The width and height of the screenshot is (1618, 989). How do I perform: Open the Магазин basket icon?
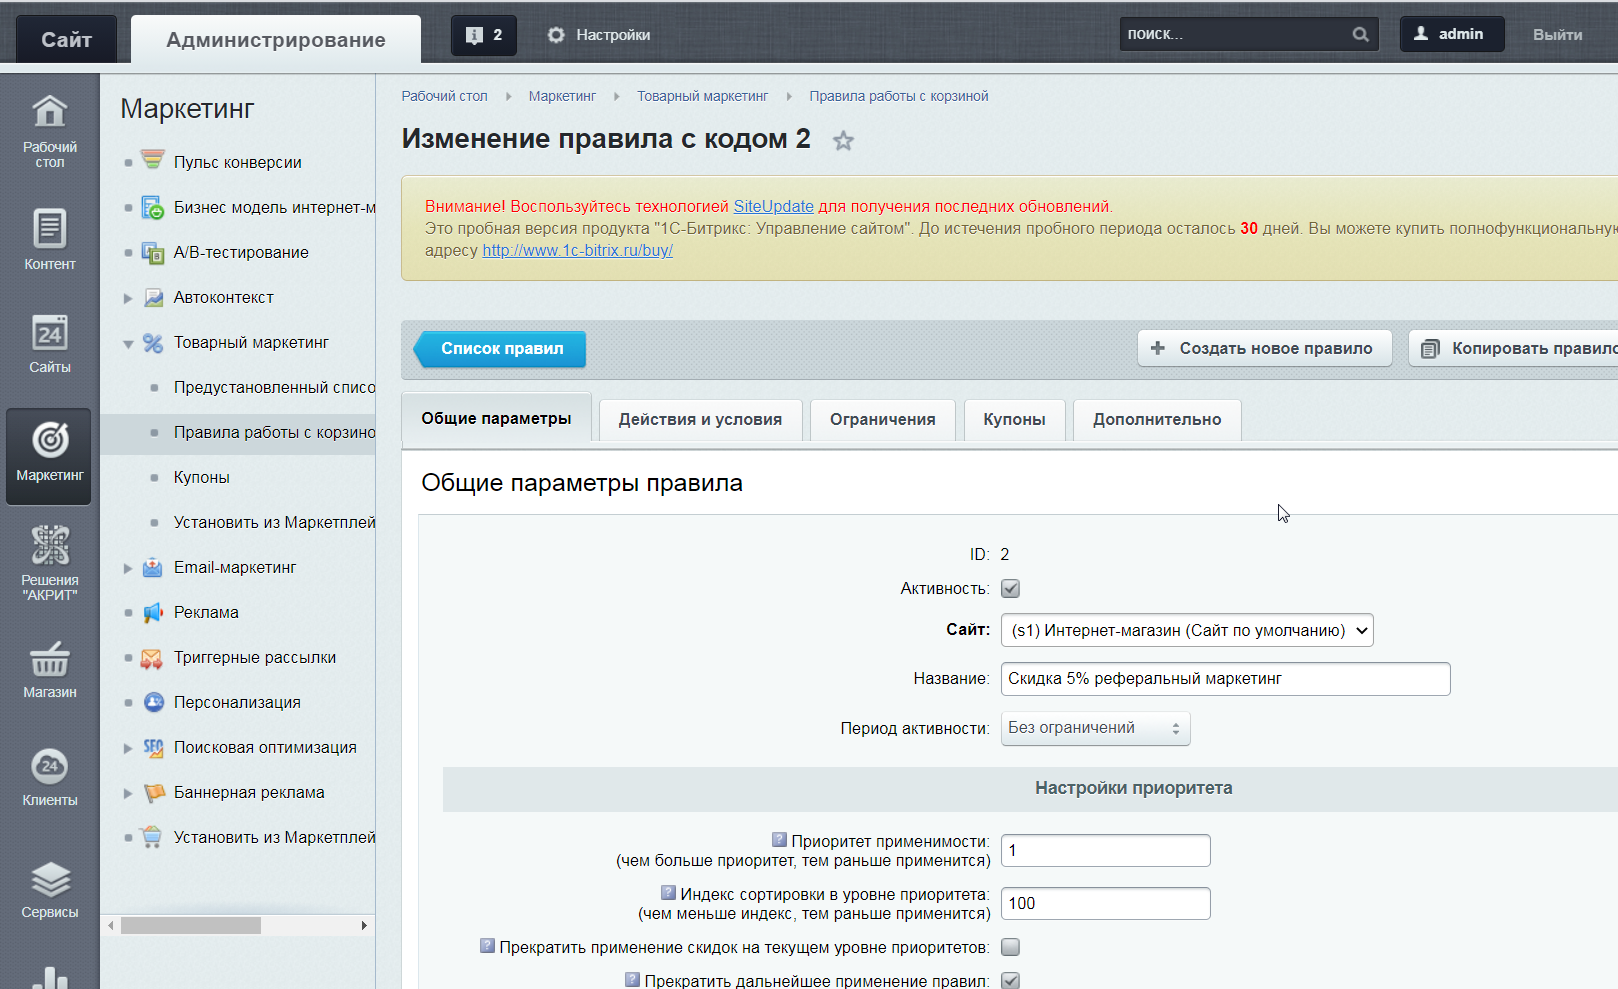50,660
